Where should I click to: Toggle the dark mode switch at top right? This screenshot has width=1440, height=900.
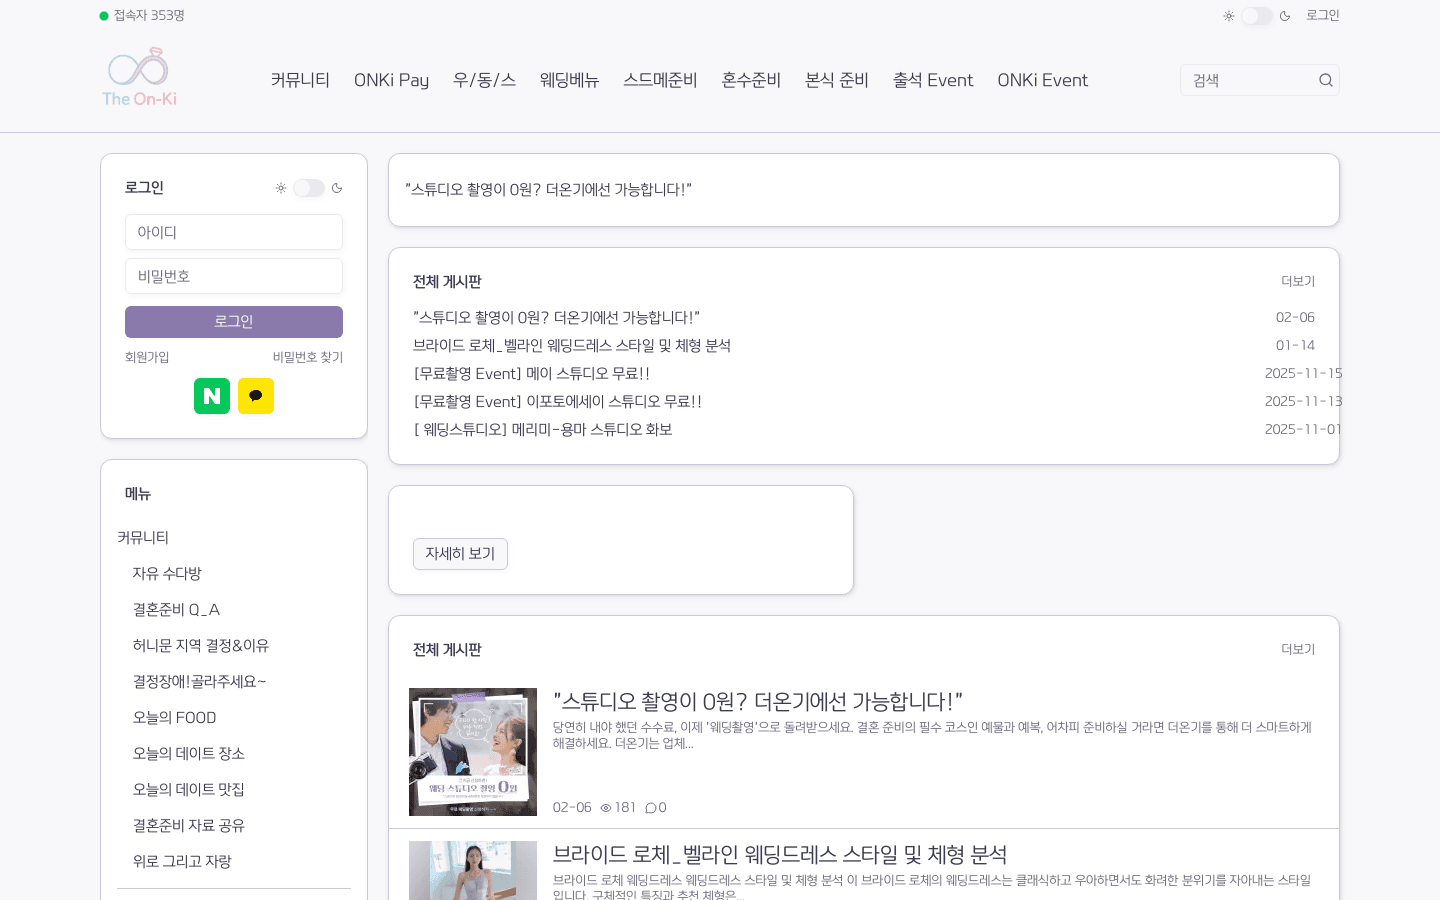tap(1257, 16)
